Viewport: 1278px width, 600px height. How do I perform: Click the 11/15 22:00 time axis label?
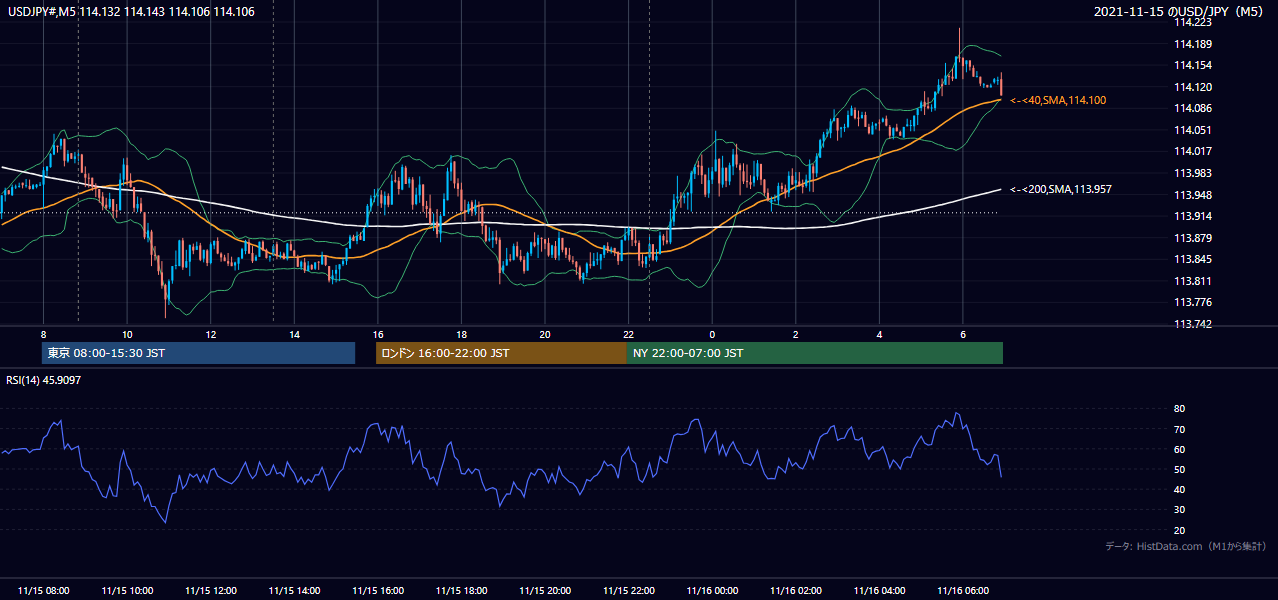[x=628, y=591]
